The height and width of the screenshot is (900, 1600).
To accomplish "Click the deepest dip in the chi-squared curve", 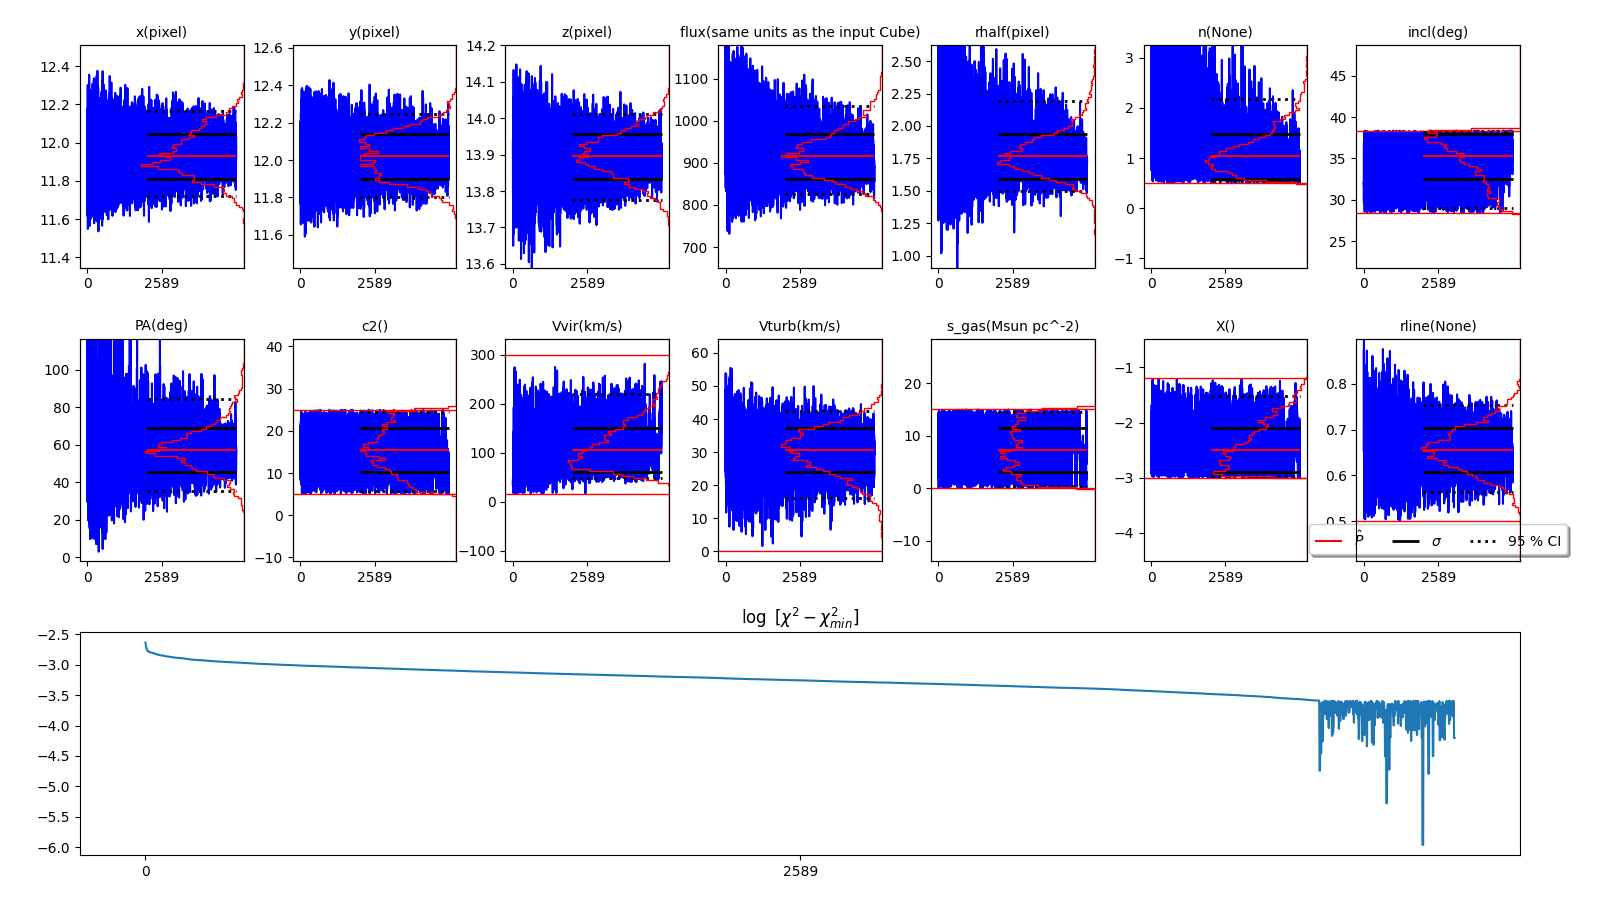I will [1422, 843].
